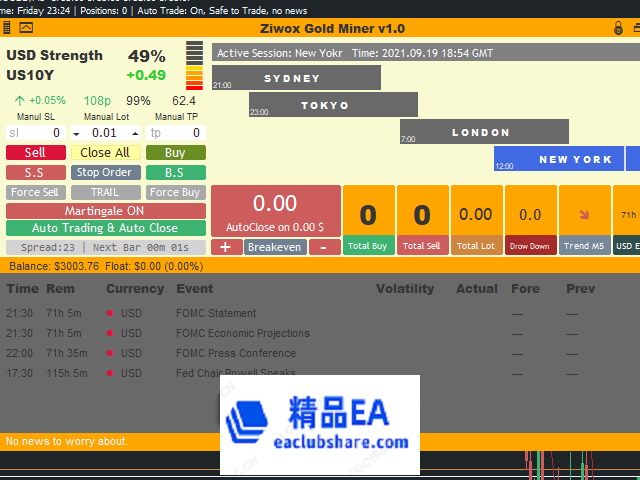This screenshot has width=640, height=480.
Task: Click the FOMC Economic Projections event
Action: (x=243, y=333)
